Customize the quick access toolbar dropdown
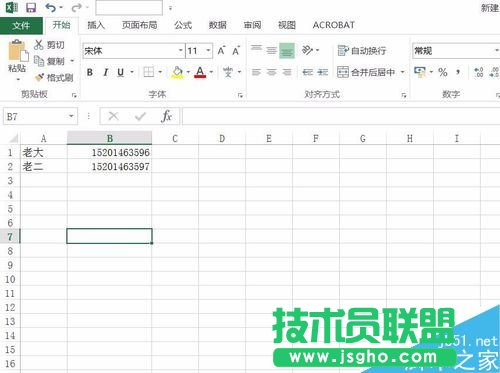Image resolution: width=500 pixels, height=373 pixels. pyautogui.click(x=170, y=8)
